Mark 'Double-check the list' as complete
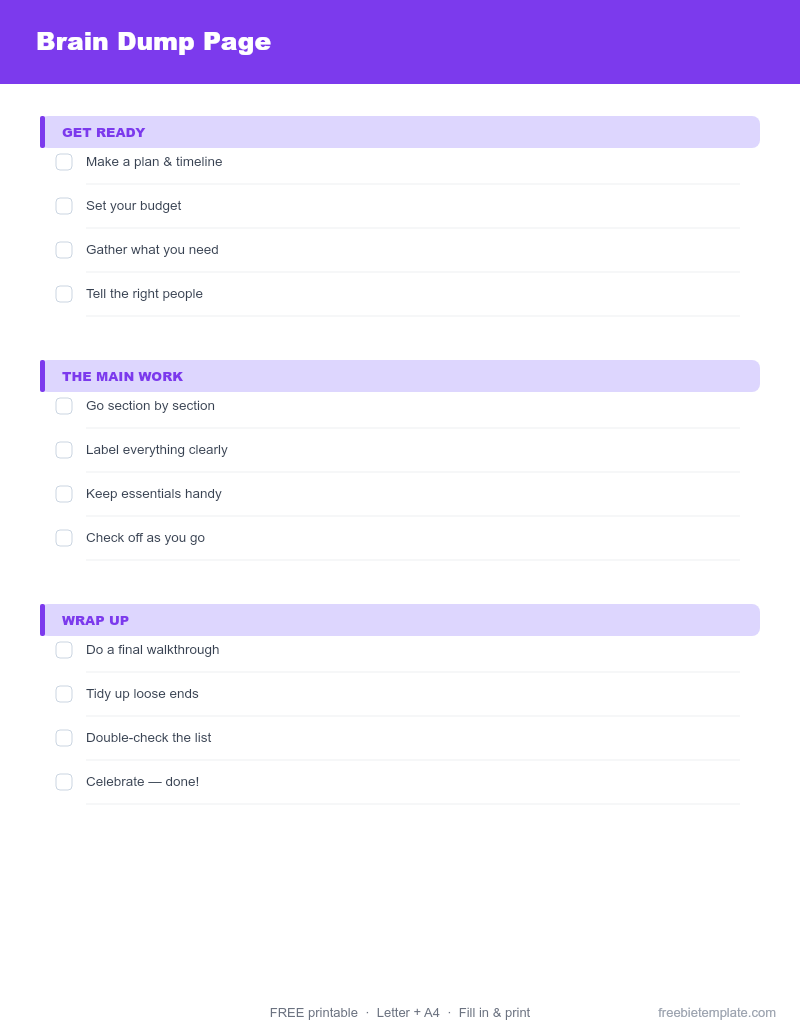The image size is (800, 1035). click(64, 738)
